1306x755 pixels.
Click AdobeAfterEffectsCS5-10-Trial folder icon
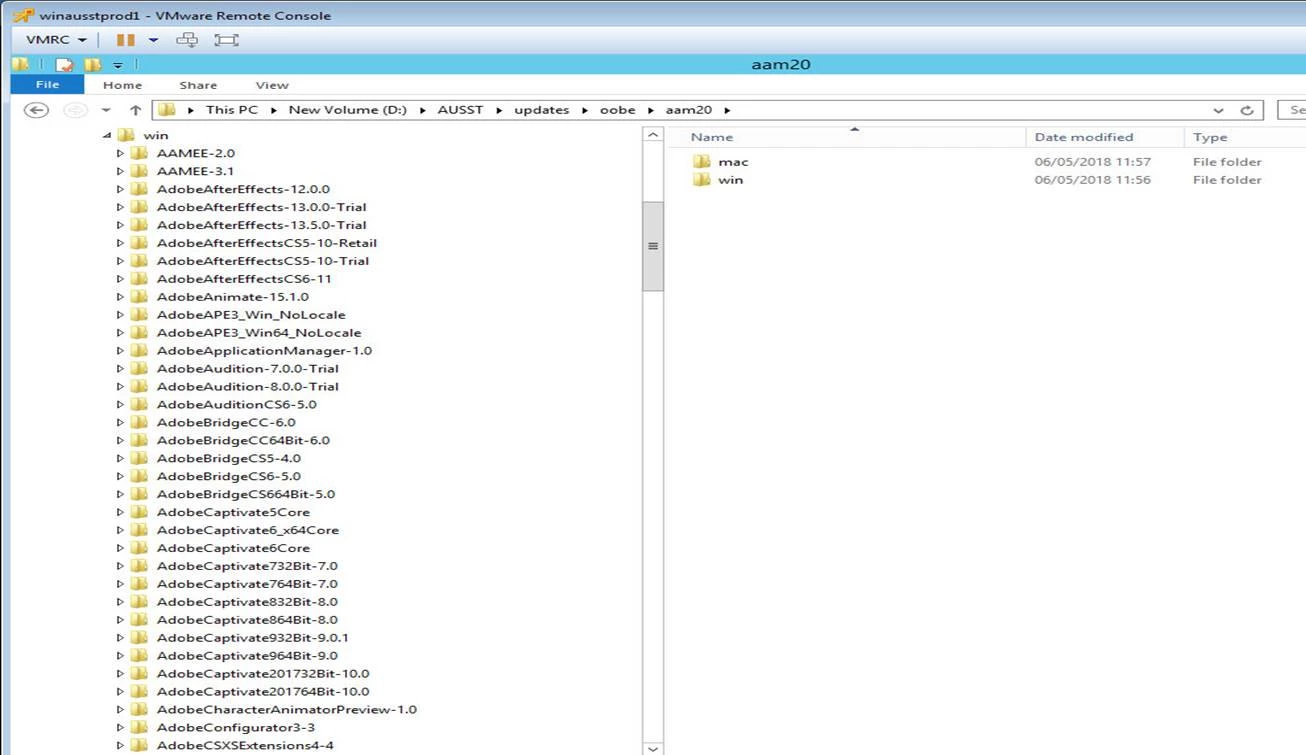[x=140, y=261]
